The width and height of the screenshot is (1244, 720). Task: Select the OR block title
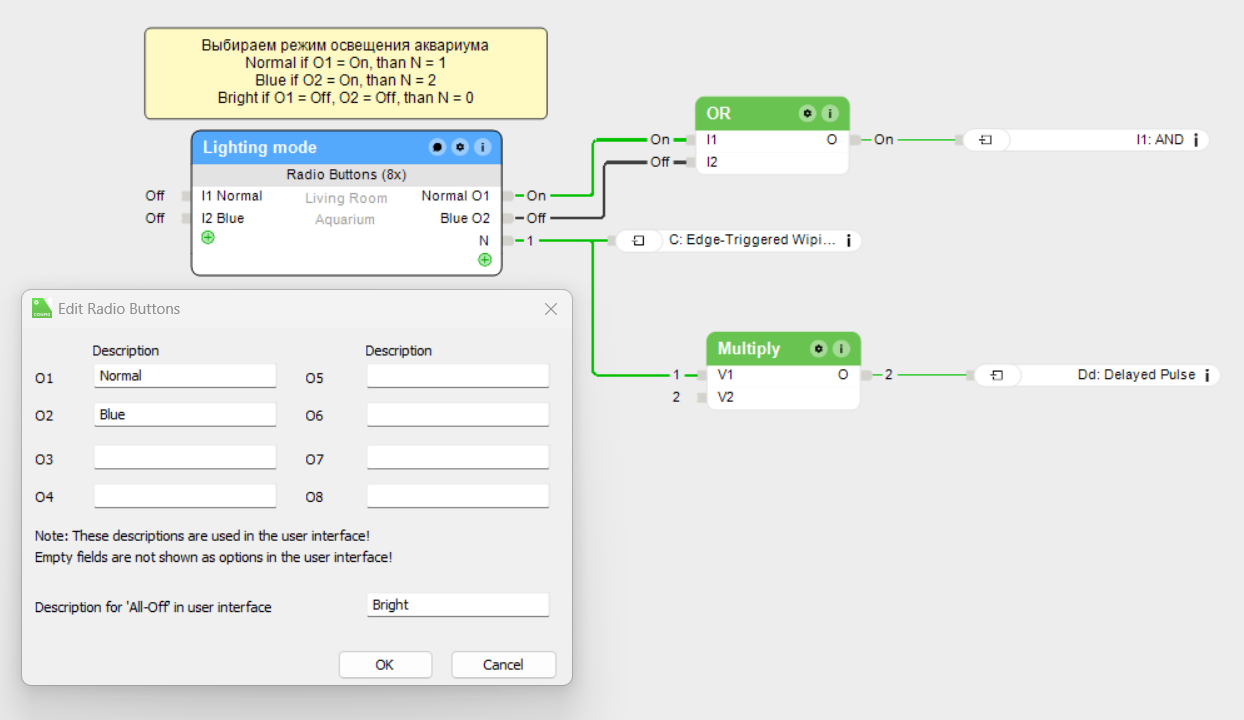click(x=719, y=113)
